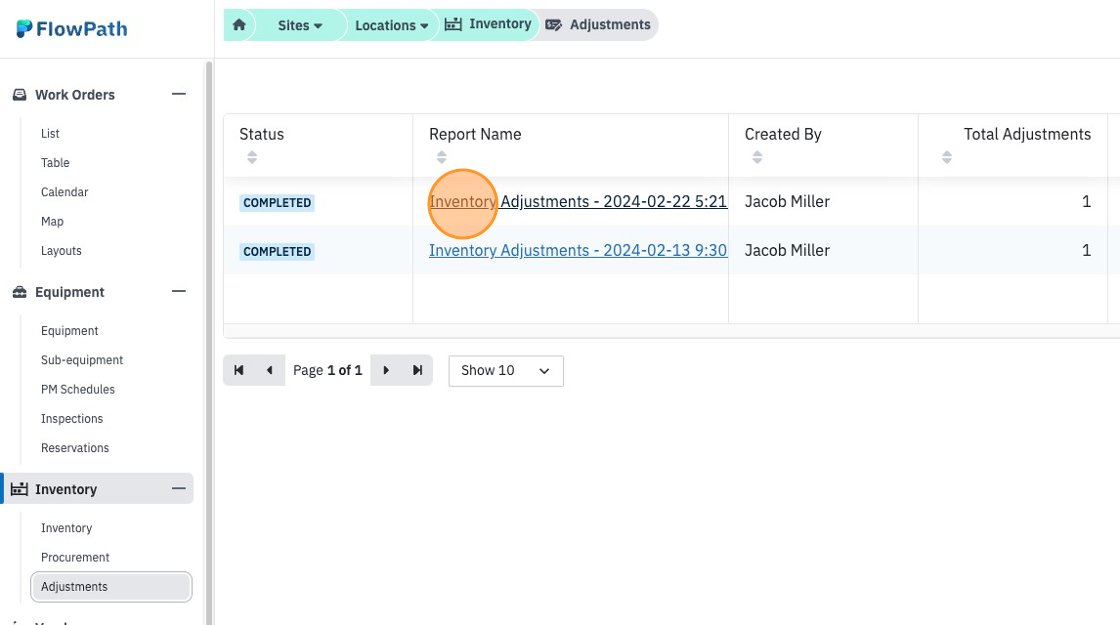
Task: Click the sidebar vertical scrollbar
Action: click(209, 343)
